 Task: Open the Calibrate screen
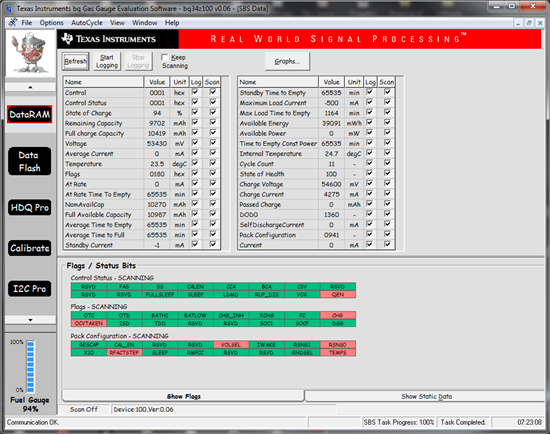tap(29, 248)
